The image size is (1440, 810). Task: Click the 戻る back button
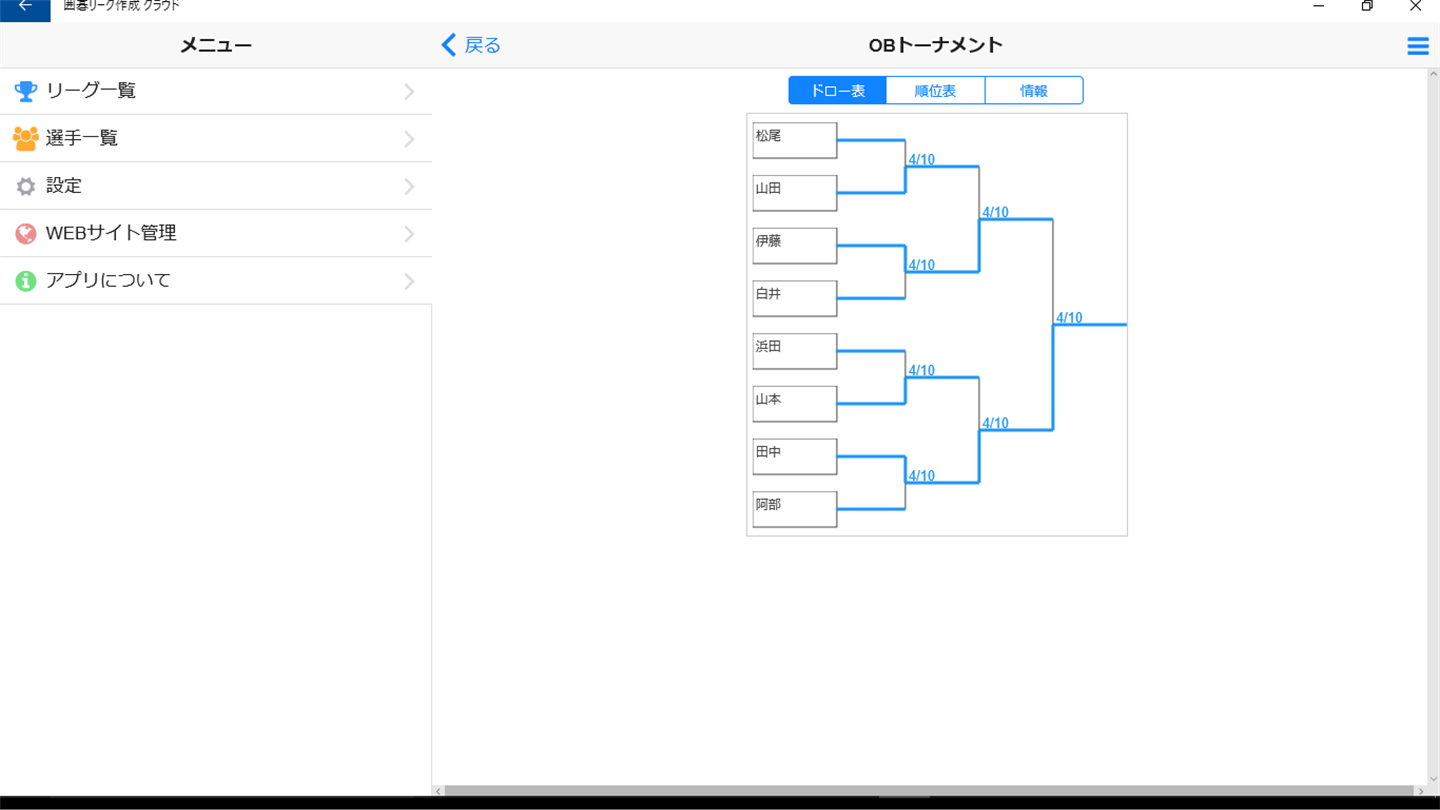(471, 45)
